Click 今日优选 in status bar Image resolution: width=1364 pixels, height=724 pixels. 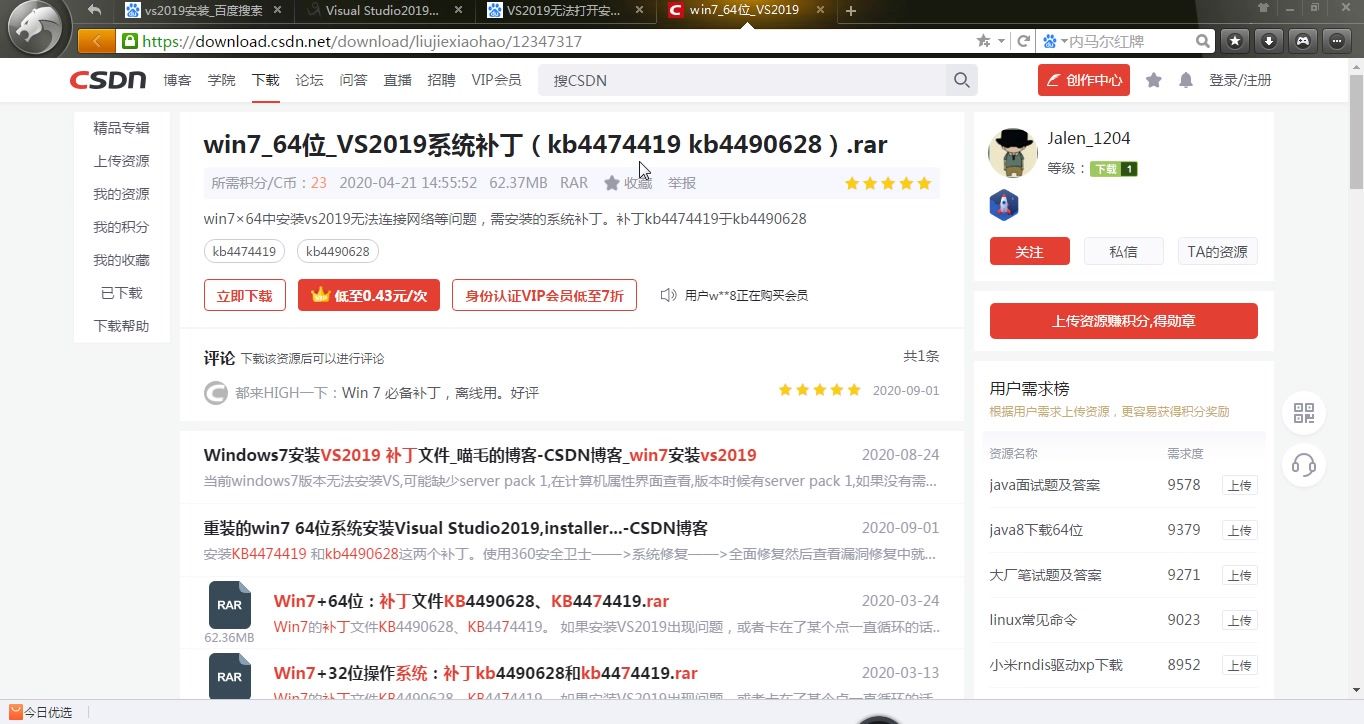coord(40,713)
